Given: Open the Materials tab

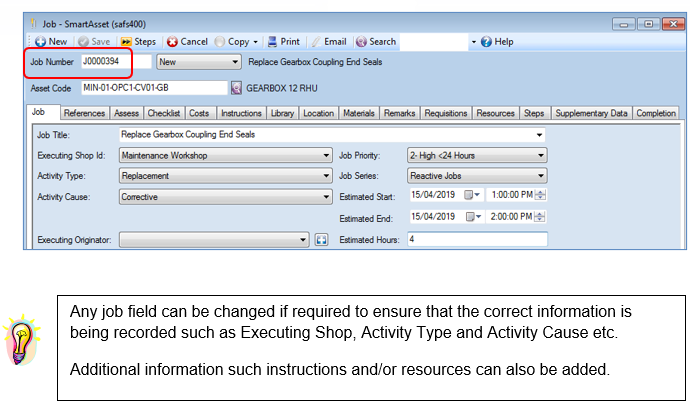Looking at the screenshot, I should click(x=359, y=113).
